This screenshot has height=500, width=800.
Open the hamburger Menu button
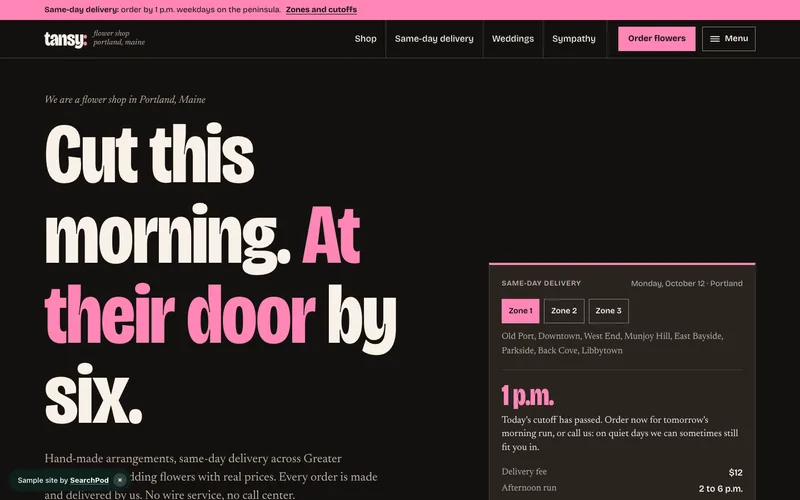[729, 39]
